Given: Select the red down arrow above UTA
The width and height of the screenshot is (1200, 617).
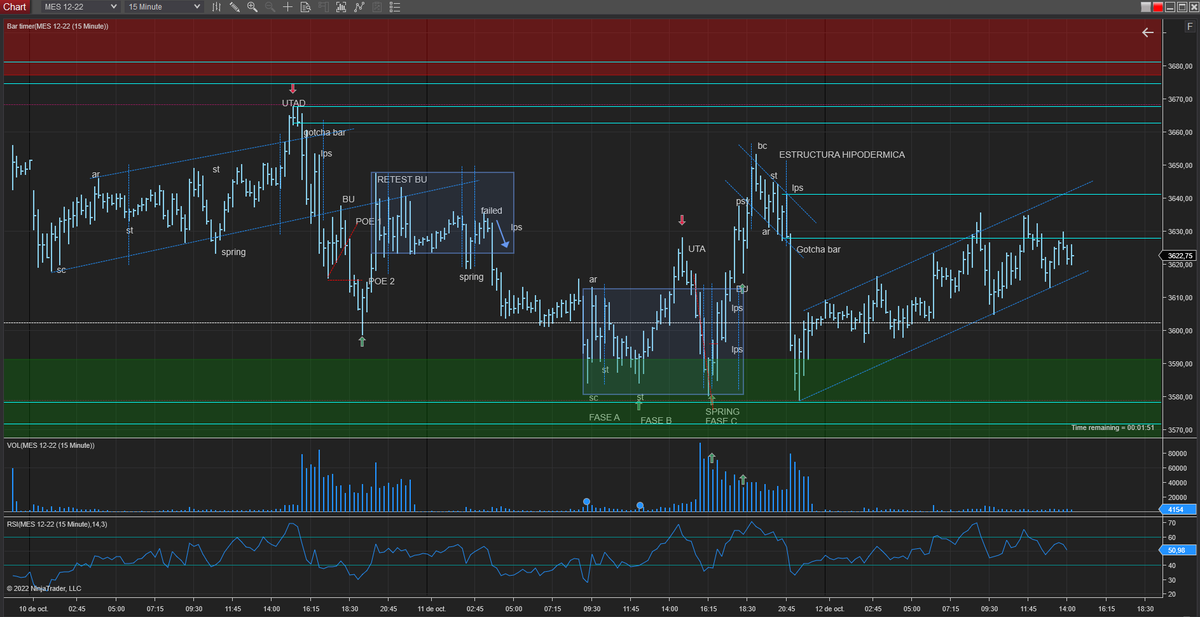Looking at the screenshot, I should 682,220.
